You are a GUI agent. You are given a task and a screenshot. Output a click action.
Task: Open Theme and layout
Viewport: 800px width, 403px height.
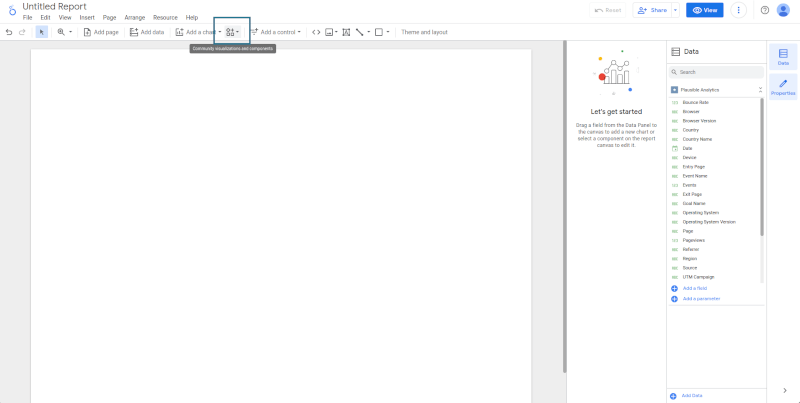click(x=424, y=32)
